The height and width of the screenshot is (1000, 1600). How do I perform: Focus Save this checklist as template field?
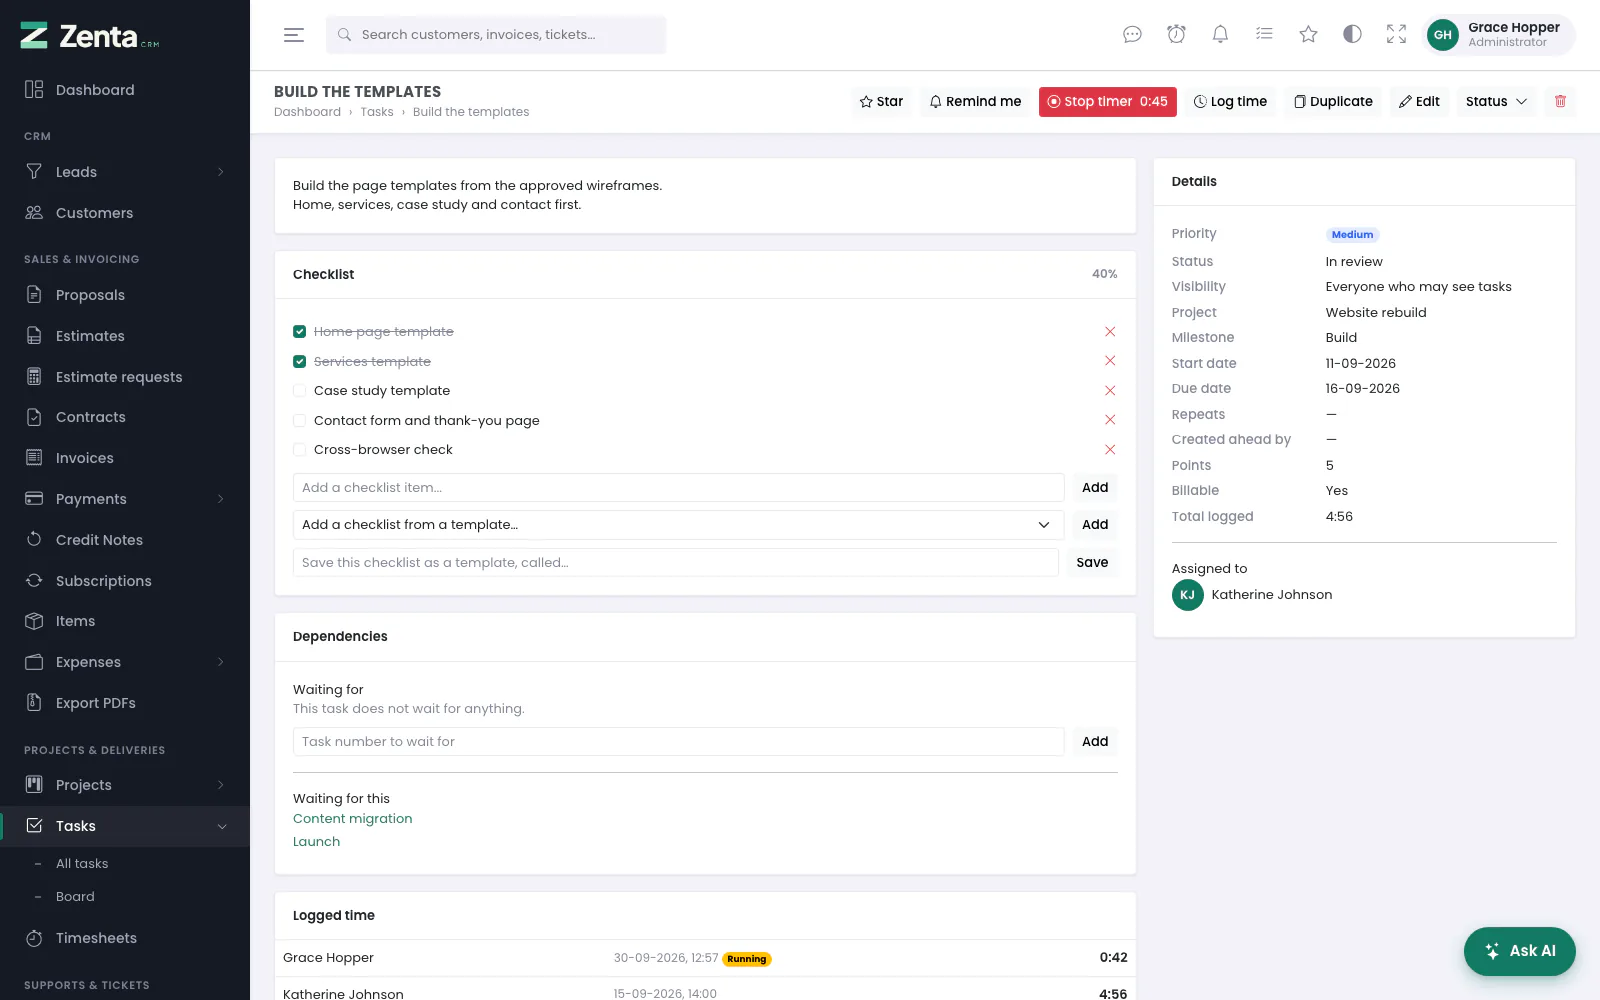coord(675,563)
